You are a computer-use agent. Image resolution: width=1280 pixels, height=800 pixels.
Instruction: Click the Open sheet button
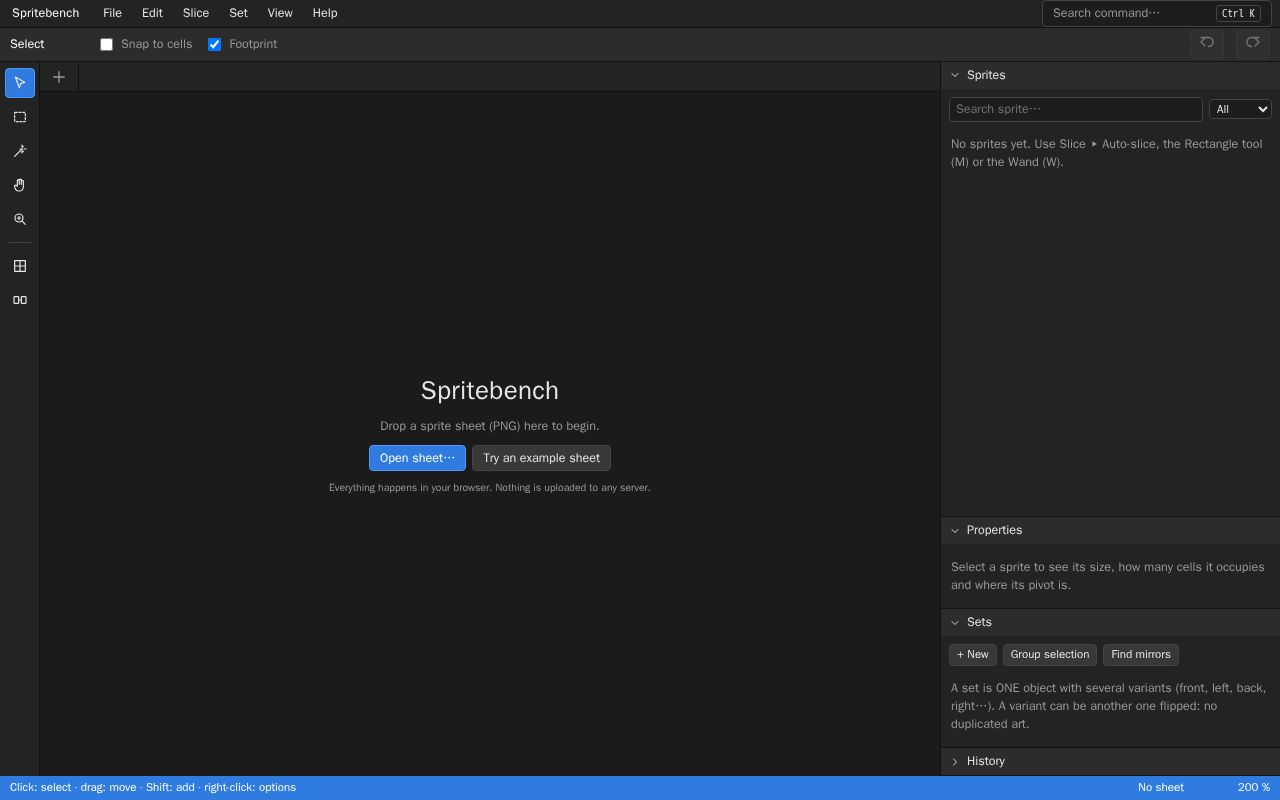(417, 458)
